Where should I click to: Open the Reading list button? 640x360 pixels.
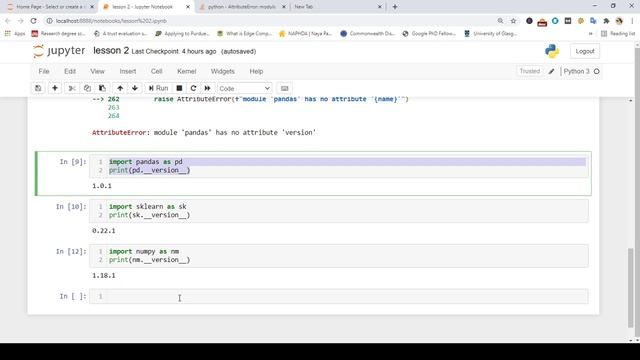[x=618, y=34]
